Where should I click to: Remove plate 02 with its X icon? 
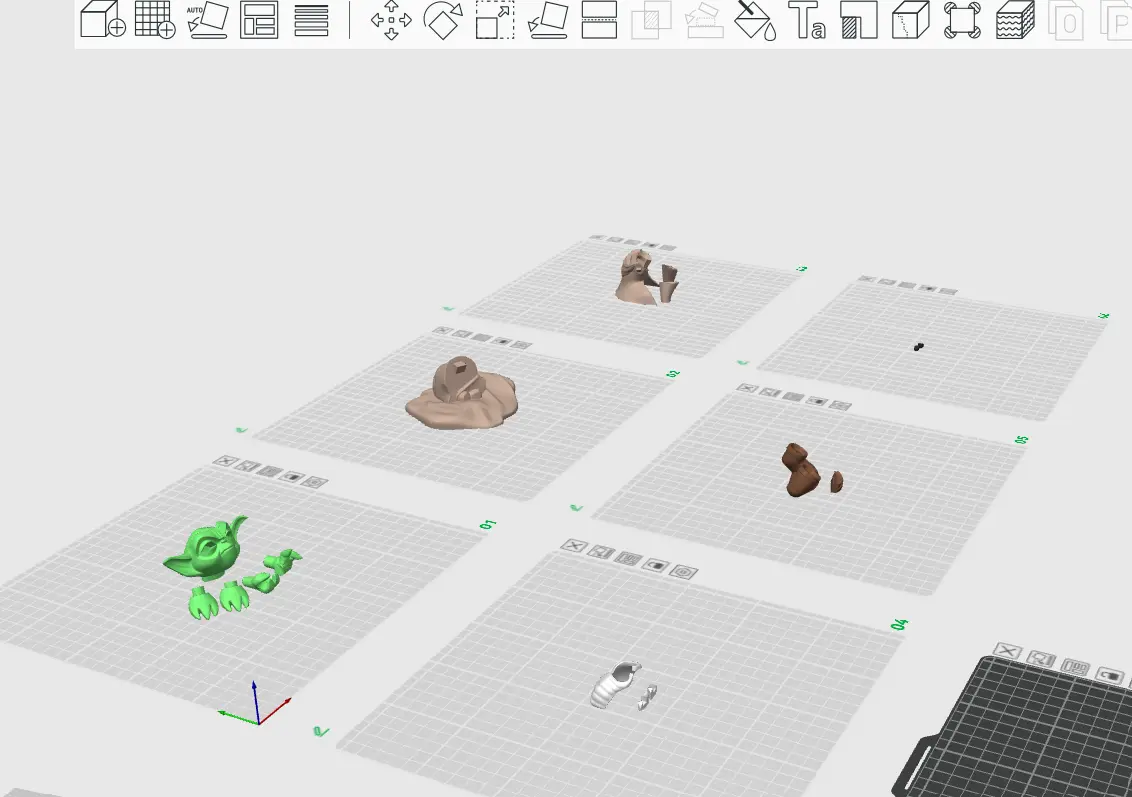point(442,331)
